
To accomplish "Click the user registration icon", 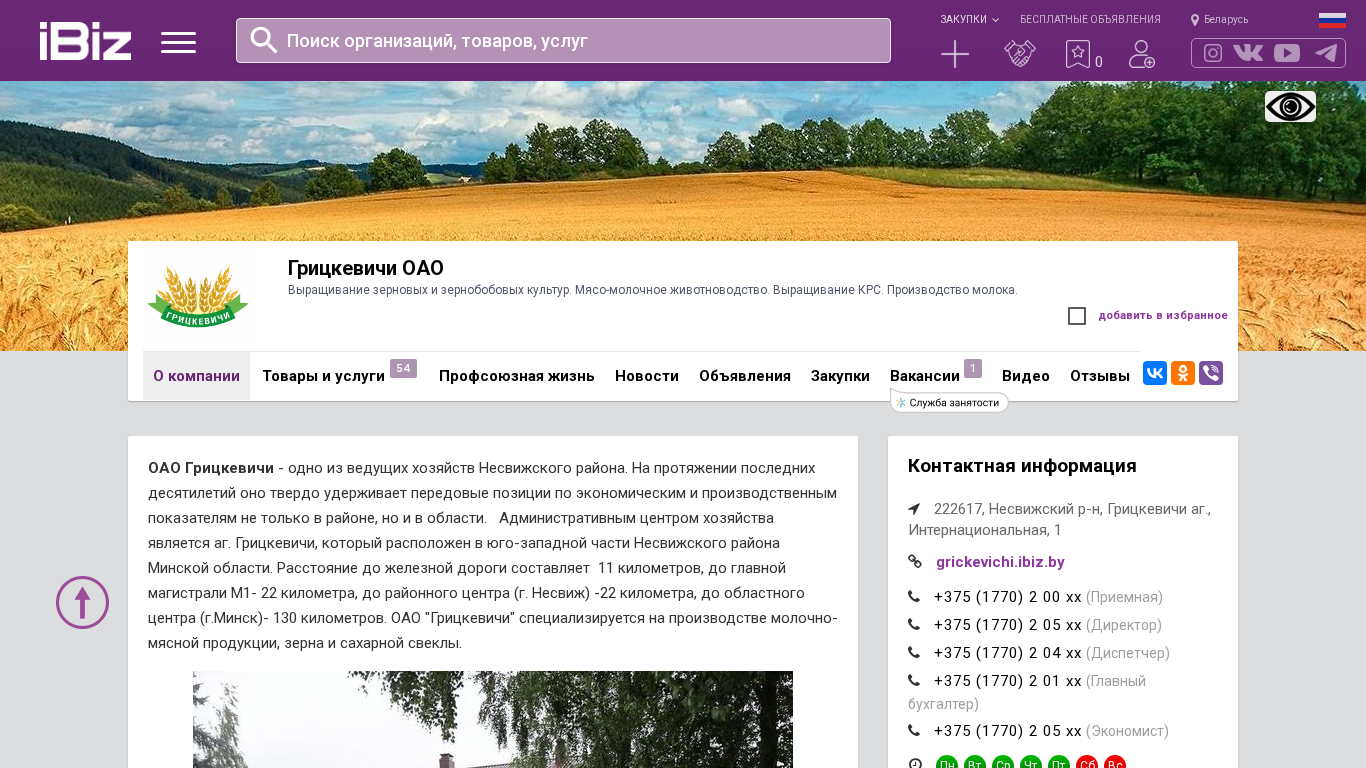I will 1142,54.
